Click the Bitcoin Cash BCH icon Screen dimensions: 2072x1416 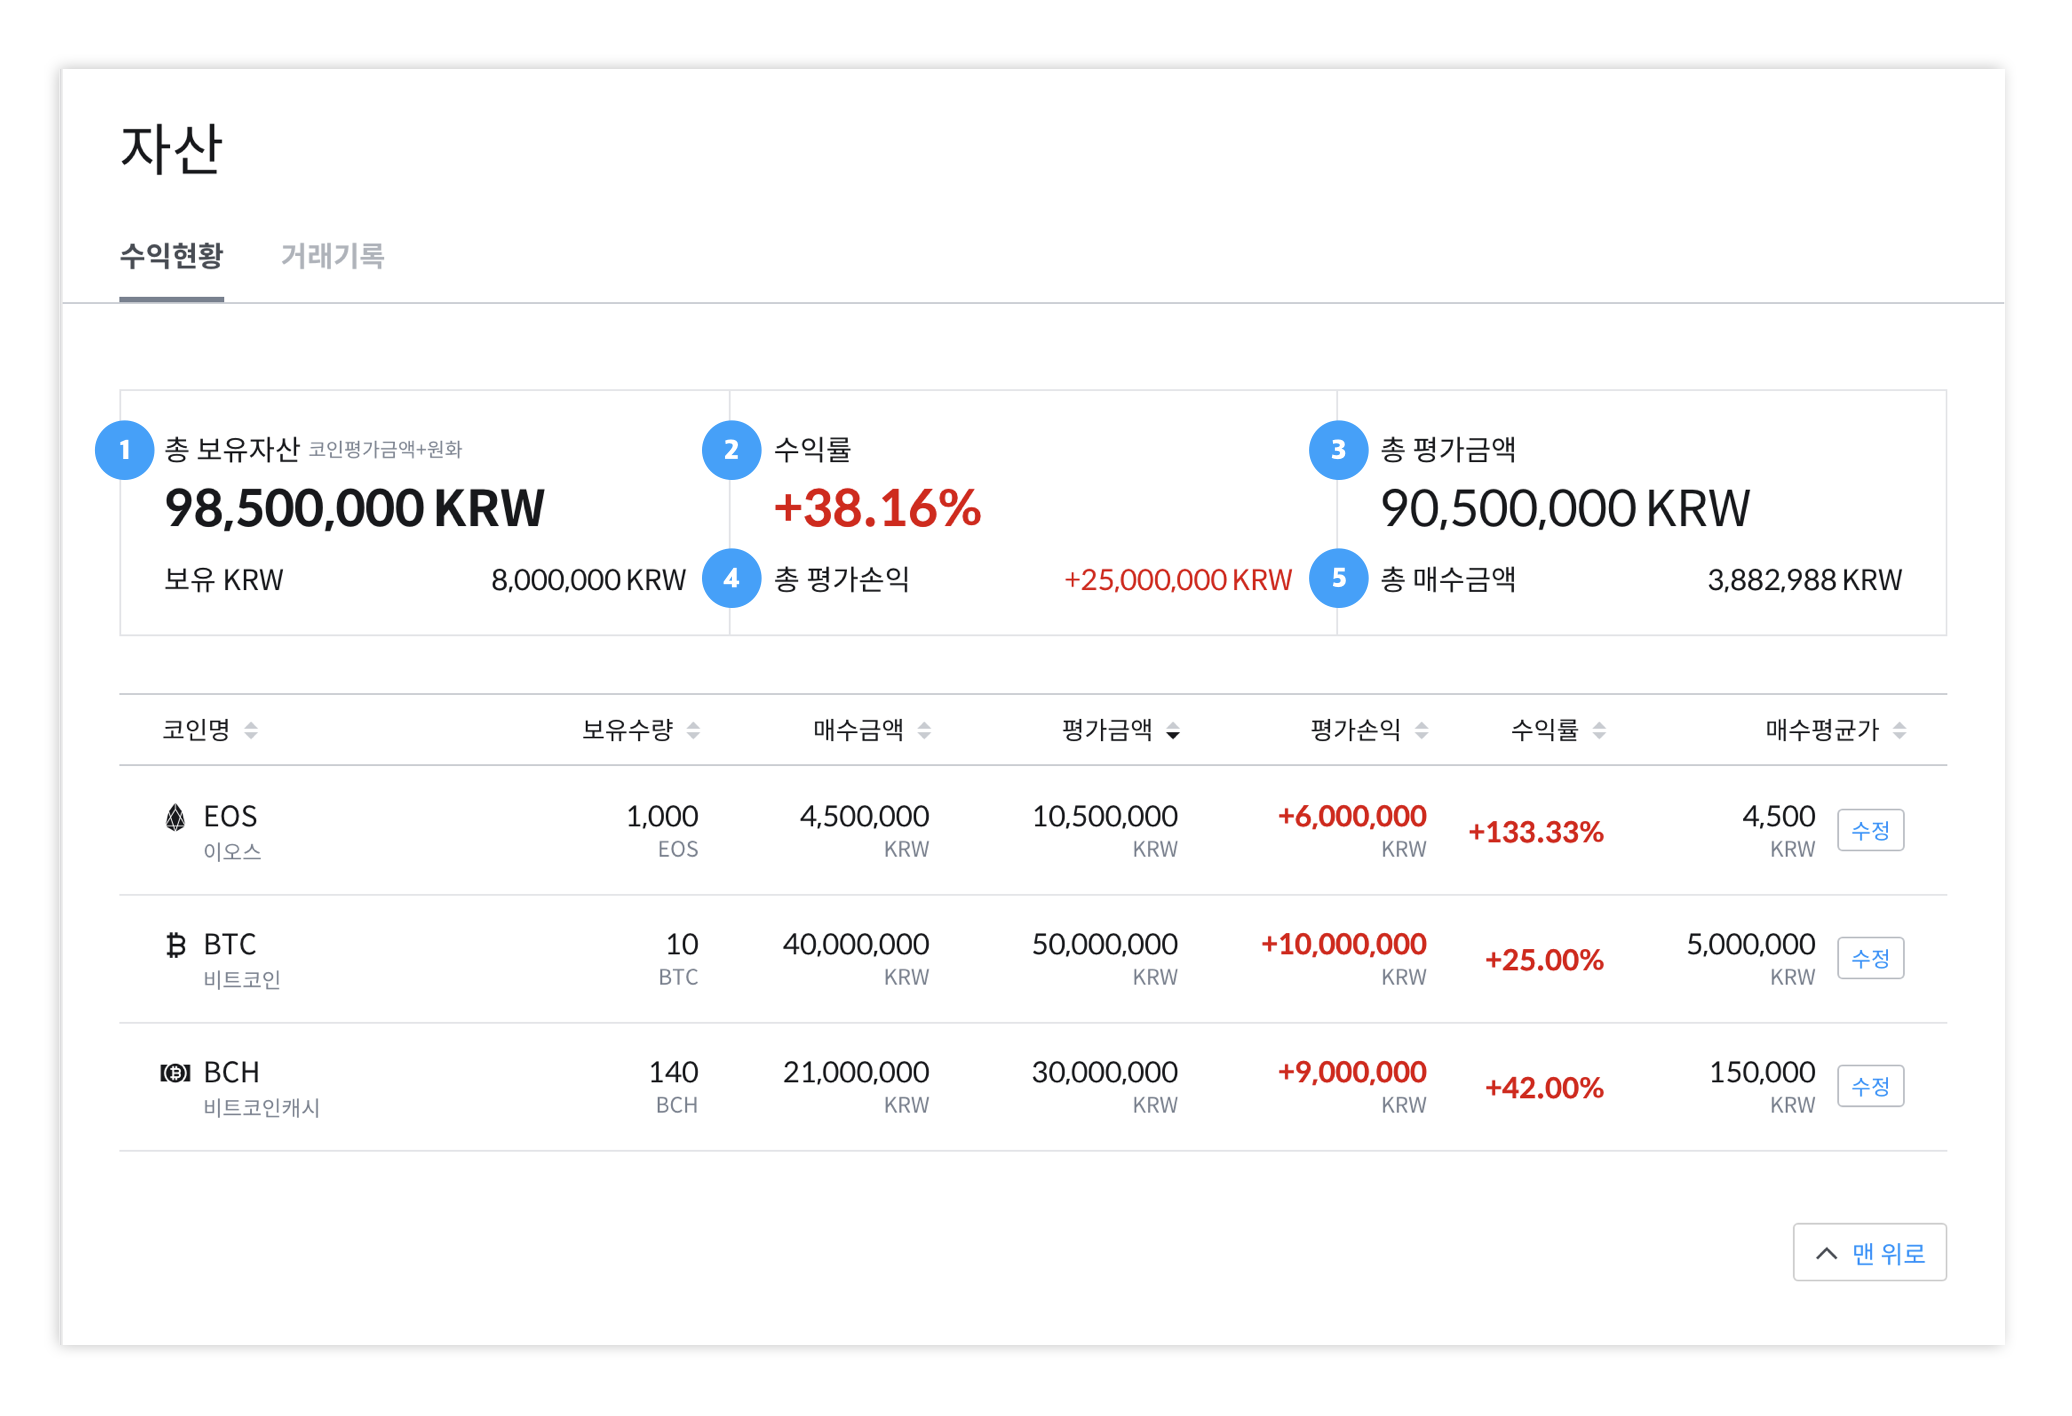coord(175,1073)
